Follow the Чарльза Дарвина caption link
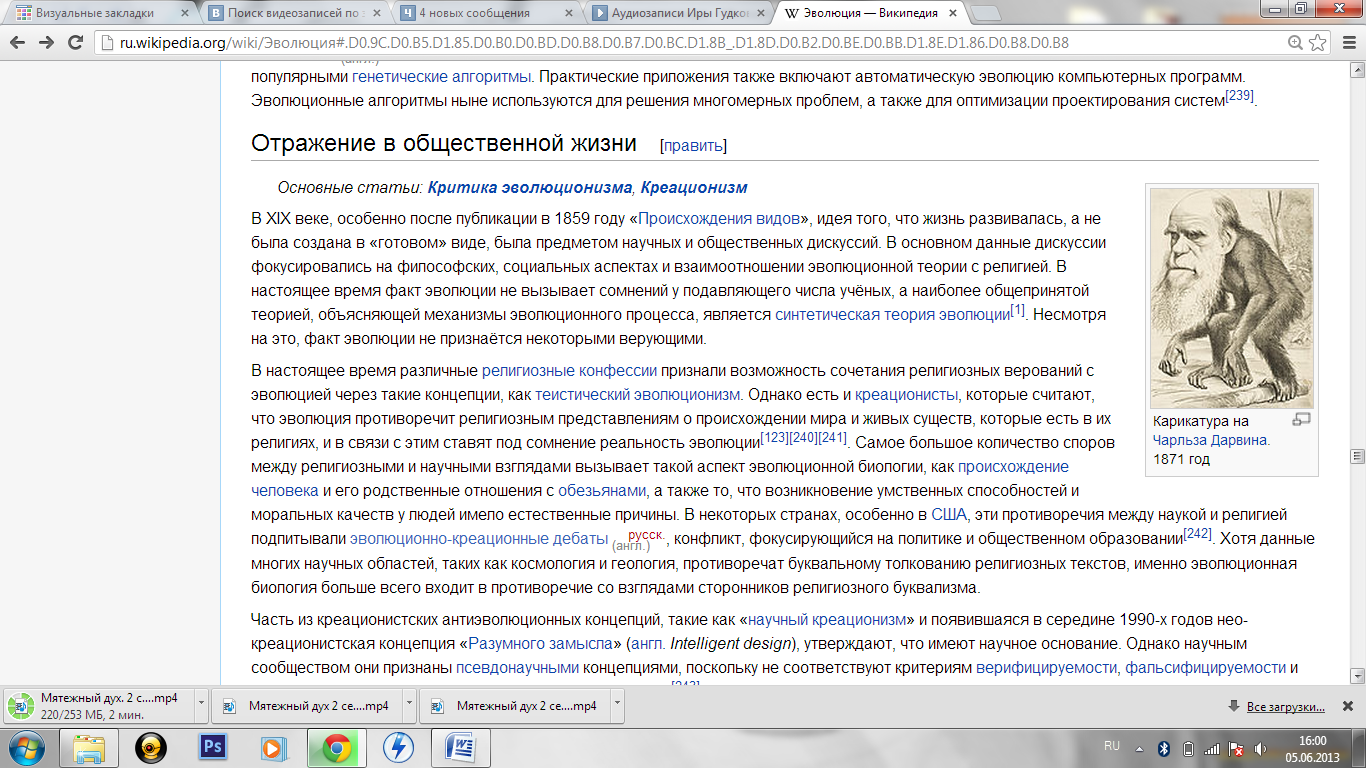Viewport: 1366px width, 768px height. point(1210,440)
